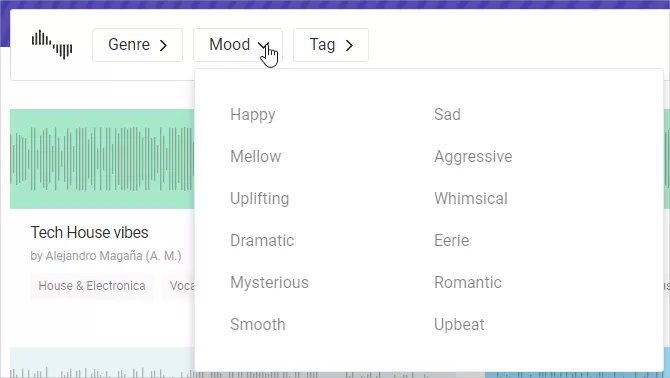Filter by Eerie mood
This screenshot has height=378, width=670.
pyautogui.click(x=451, y=240)
